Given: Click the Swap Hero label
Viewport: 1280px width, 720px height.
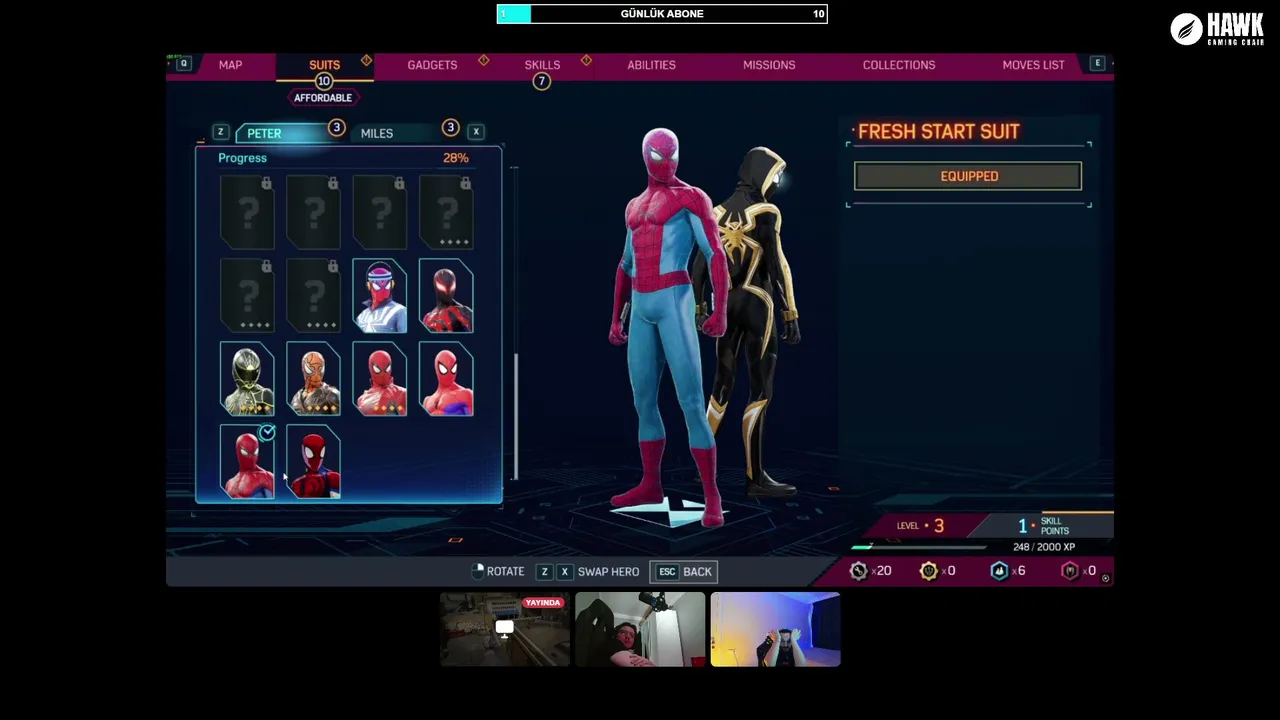Looking at the screenshot, I should [x=608, y=572].
